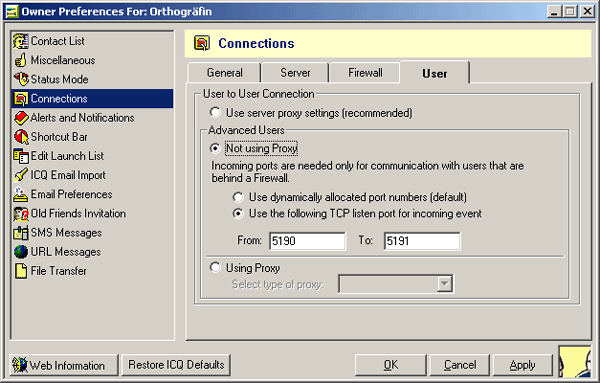
Task: Select the Using Proxy radio button
Action: tap(215, 267)
